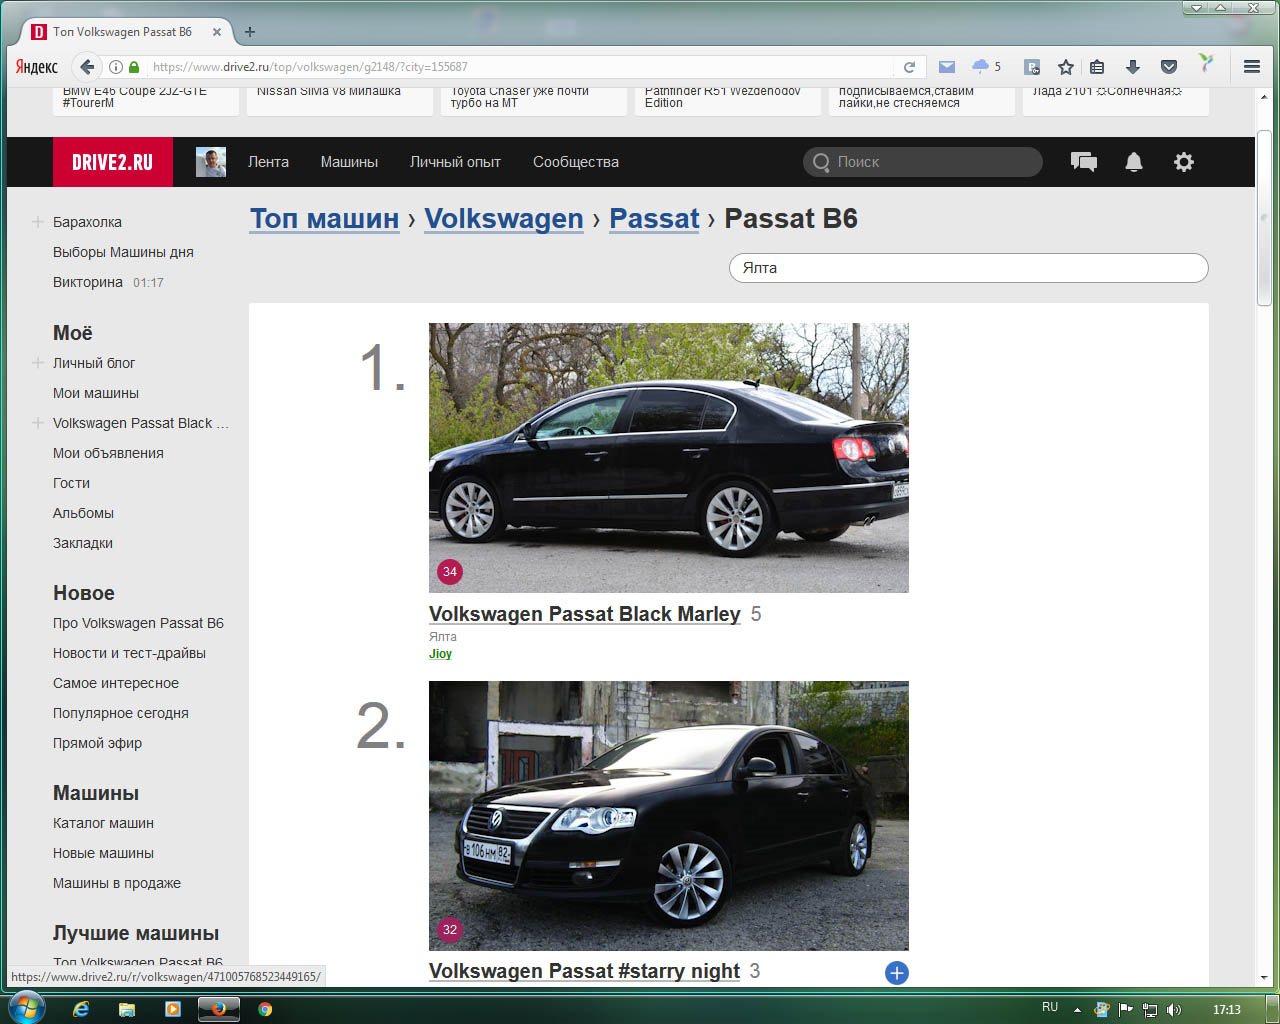
Task: Show hidden tray icons arrow
Action: tap(1077, 1009)
